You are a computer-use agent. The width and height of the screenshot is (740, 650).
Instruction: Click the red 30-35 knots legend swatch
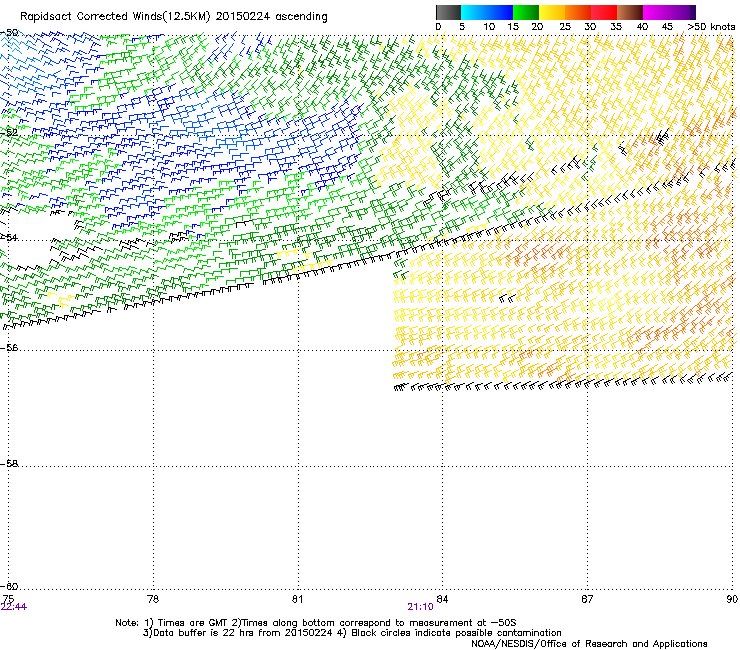604,12
